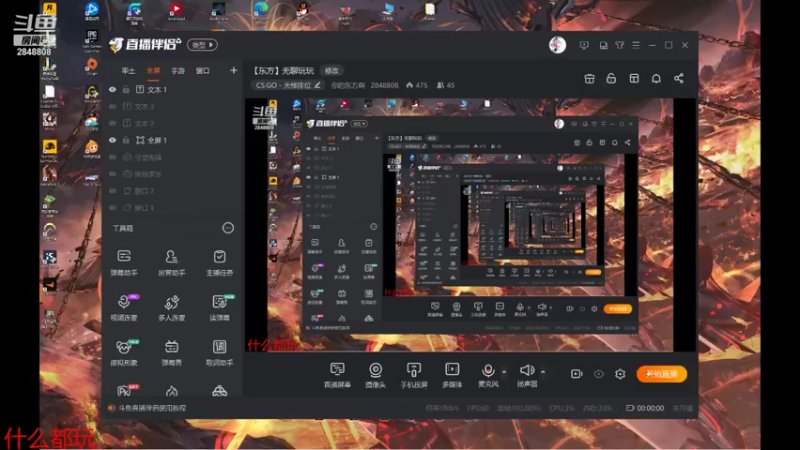Click the user avatar in the title bar
The height and width of the screenshot is (450, 800).
pyautogui.click(x=557, y=45)
